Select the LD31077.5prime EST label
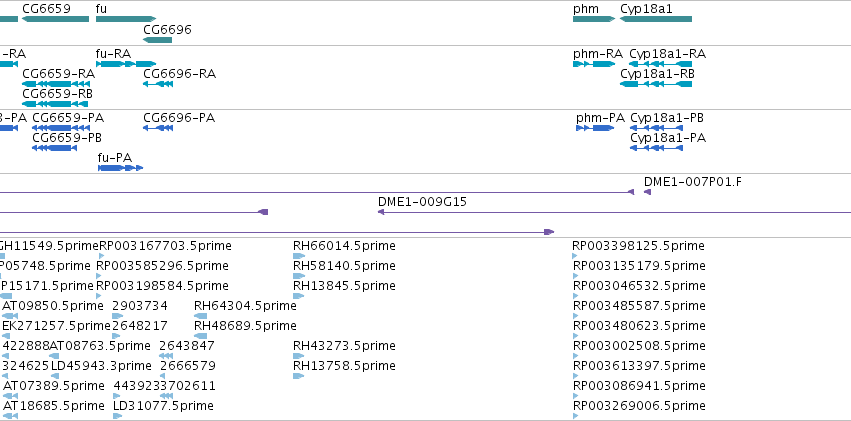 163,406
